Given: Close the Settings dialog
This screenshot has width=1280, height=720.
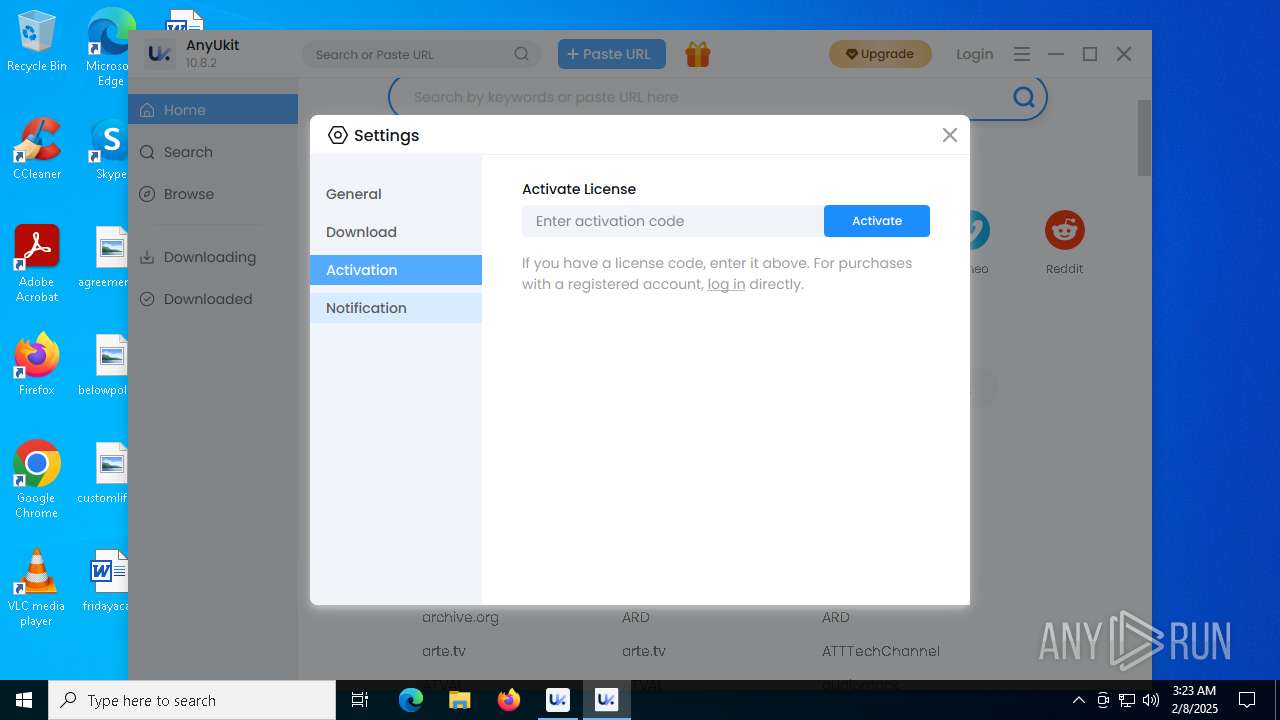Looking at the screenshot, I should tap(950, 135).
